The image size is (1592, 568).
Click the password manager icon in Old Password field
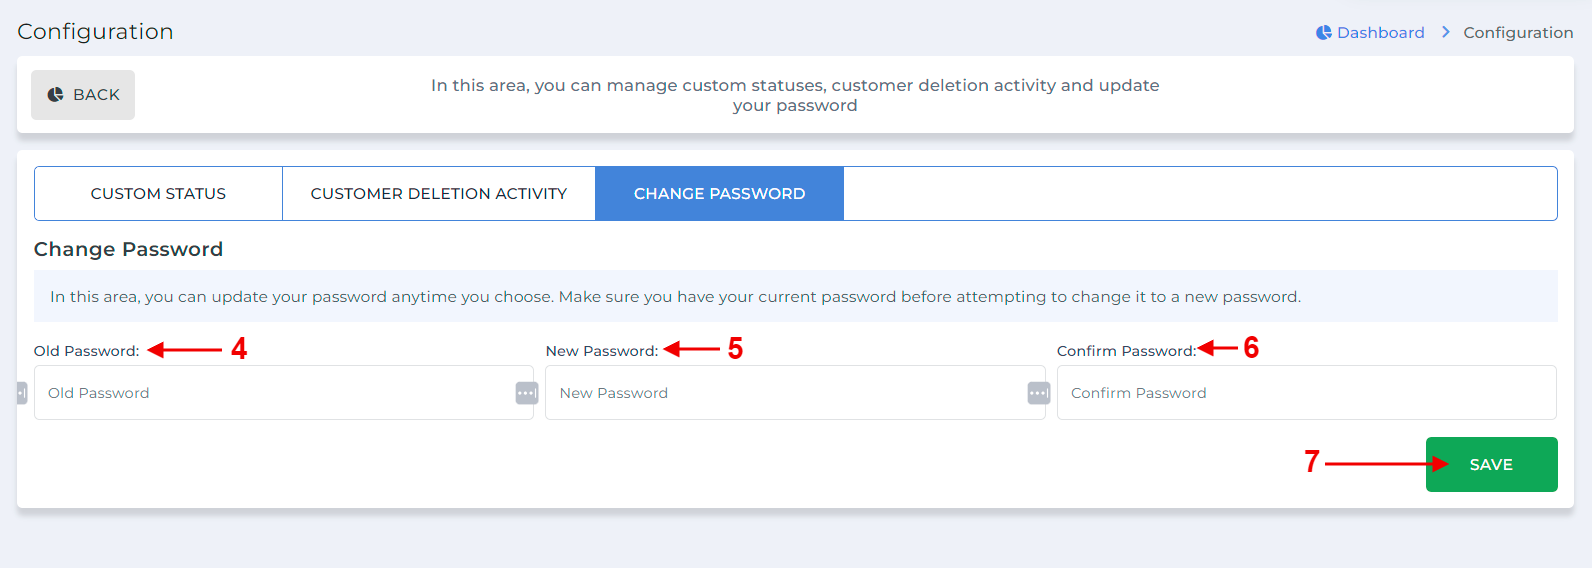[x=527, y=393]
